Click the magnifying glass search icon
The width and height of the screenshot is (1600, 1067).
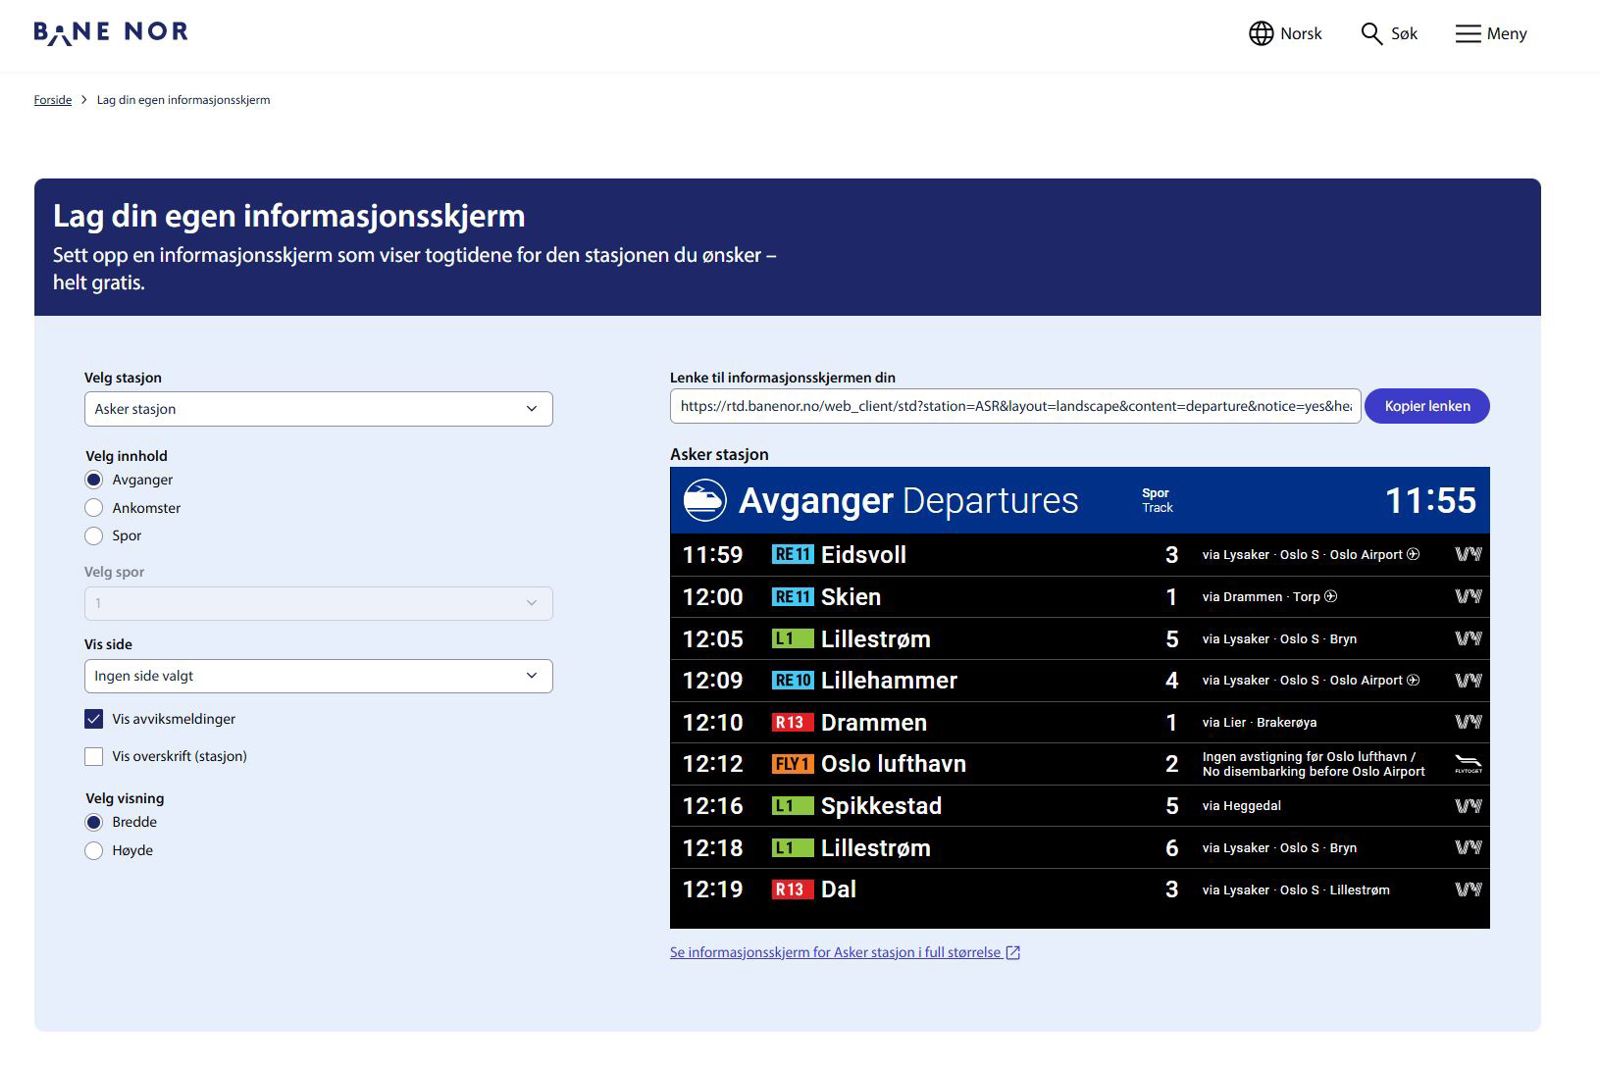click(x=1371, y=34)
